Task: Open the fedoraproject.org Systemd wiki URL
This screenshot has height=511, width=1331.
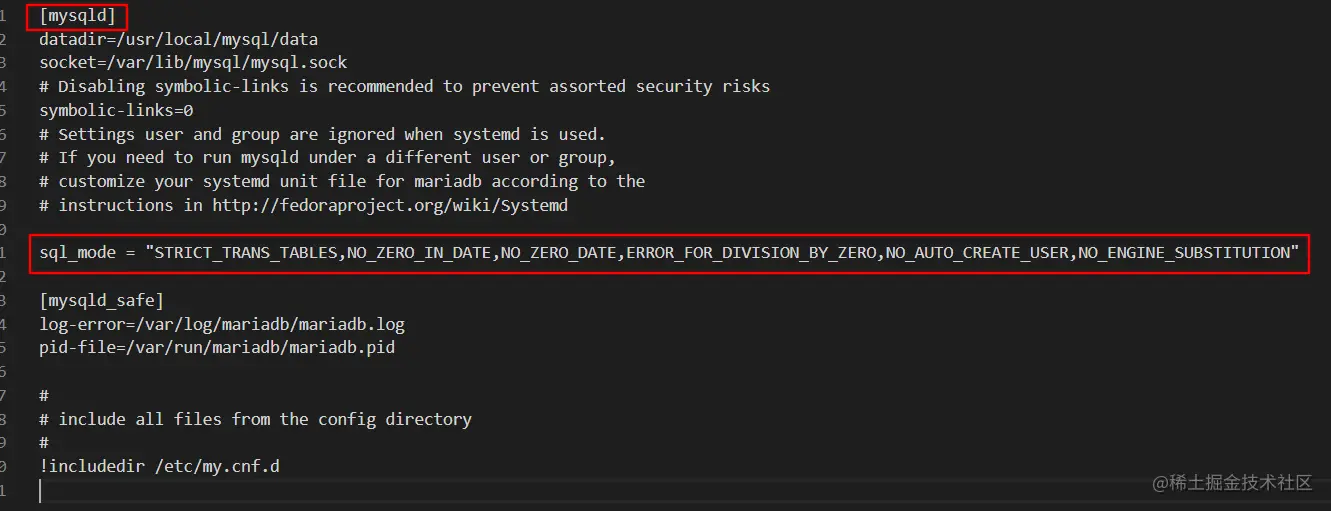Action: pyautogui.click(x=389, y=205)
